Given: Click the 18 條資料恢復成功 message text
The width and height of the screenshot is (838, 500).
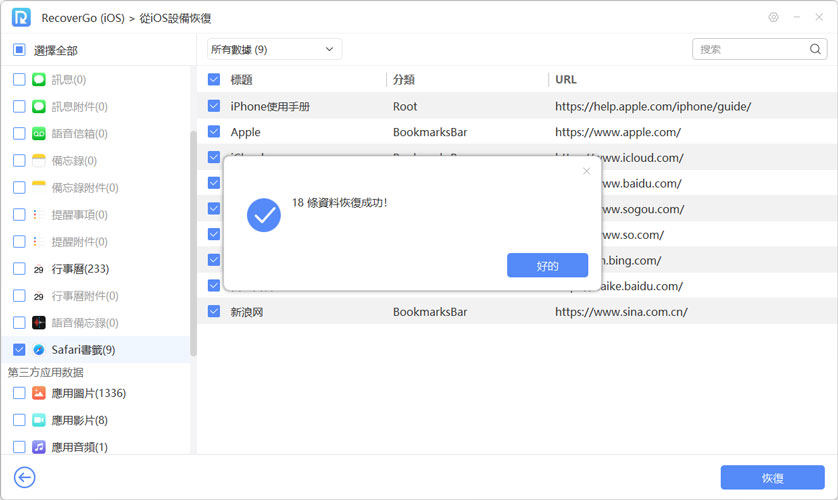Looking at the screenshot, I should (x=339, y=202).
